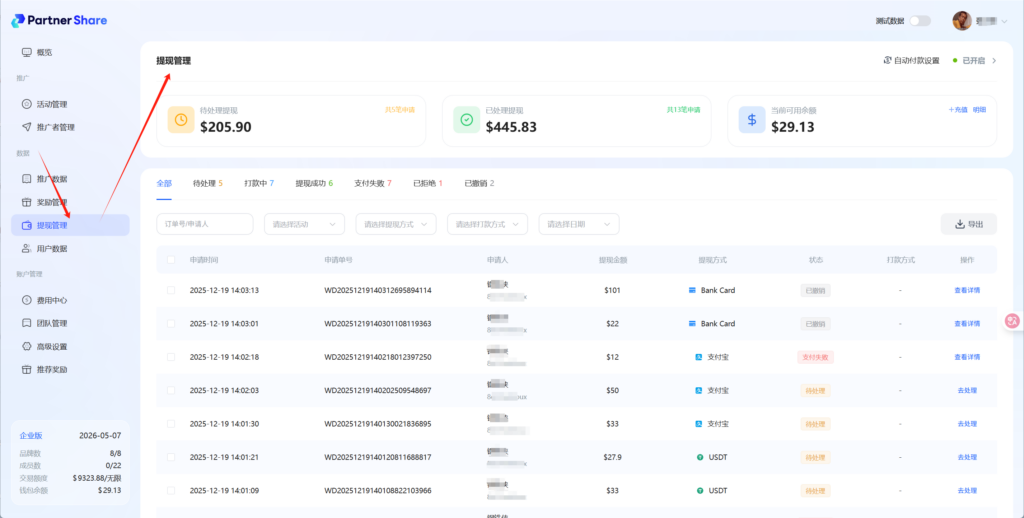Open 用户数据 sidebar icon

tap(26, 248)
